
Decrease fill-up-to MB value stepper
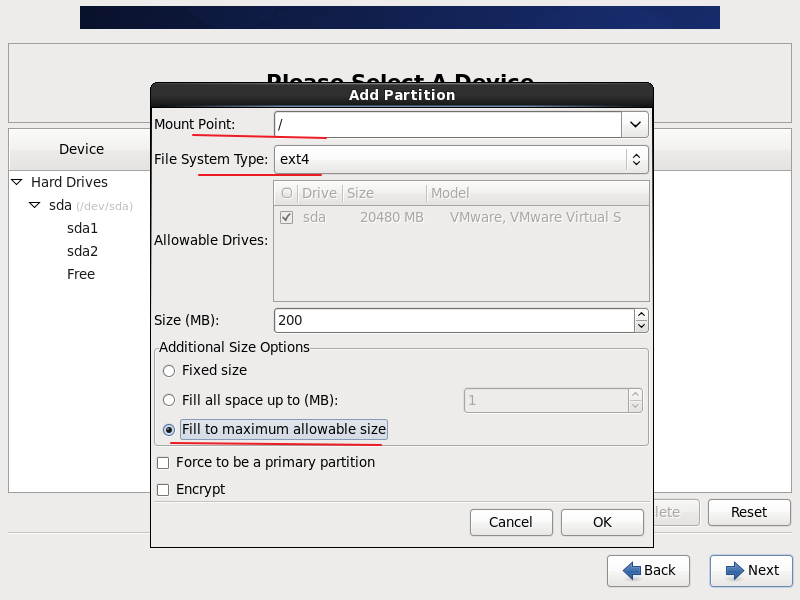pos(635,407)
